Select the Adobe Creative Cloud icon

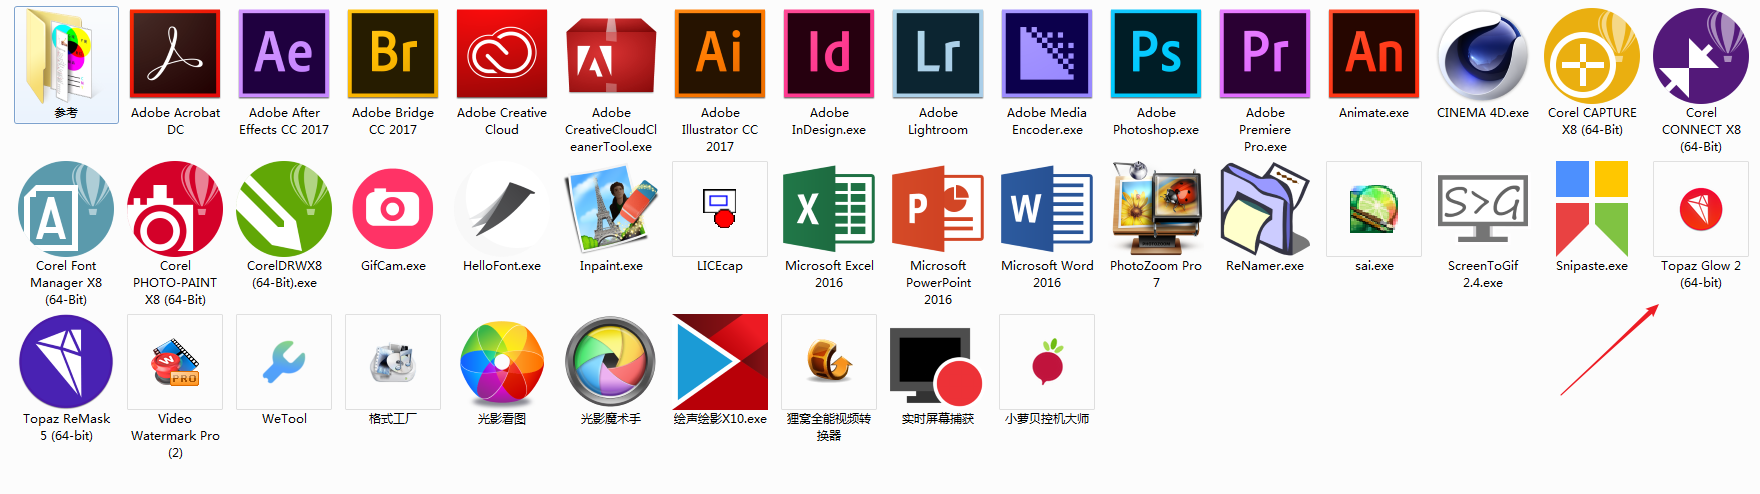click(502, 54)
